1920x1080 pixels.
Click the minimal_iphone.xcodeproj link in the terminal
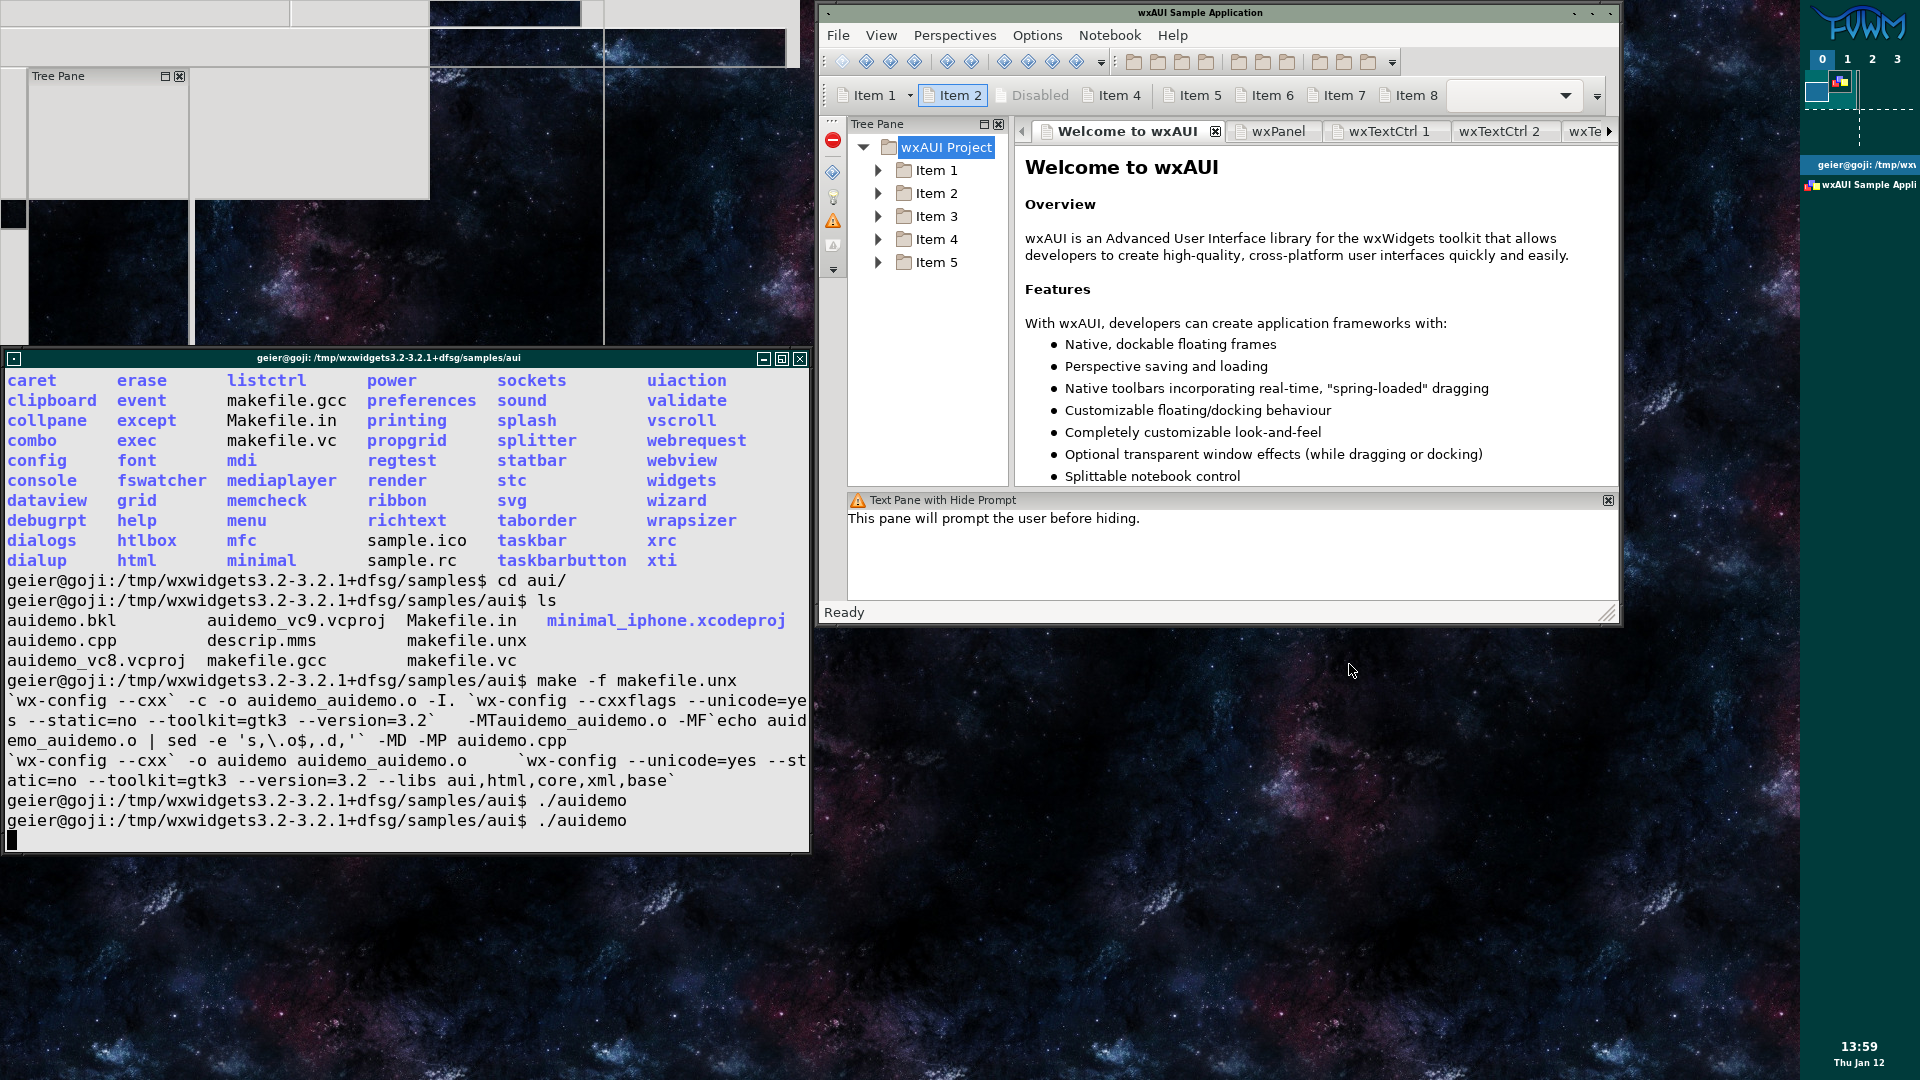pos(665,620)
